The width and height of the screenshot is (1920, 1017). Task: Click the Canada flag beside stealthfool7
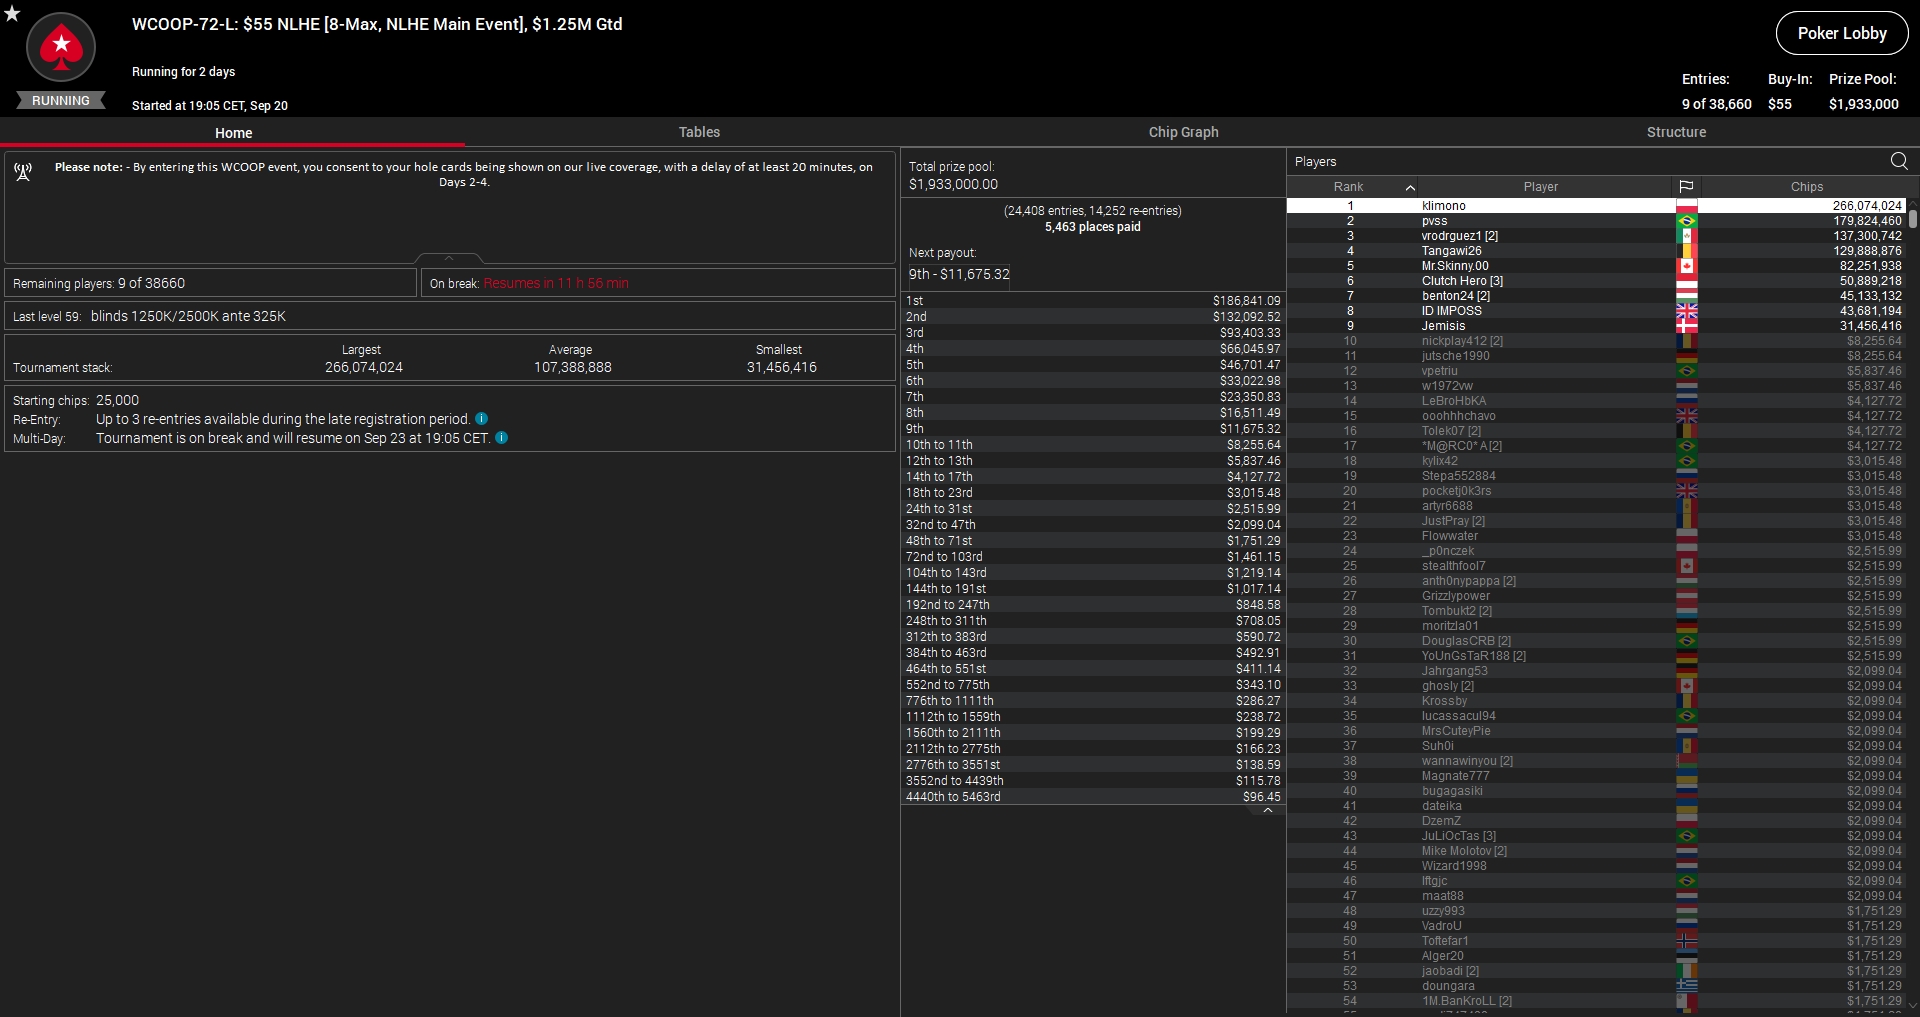pos(1687,566)
